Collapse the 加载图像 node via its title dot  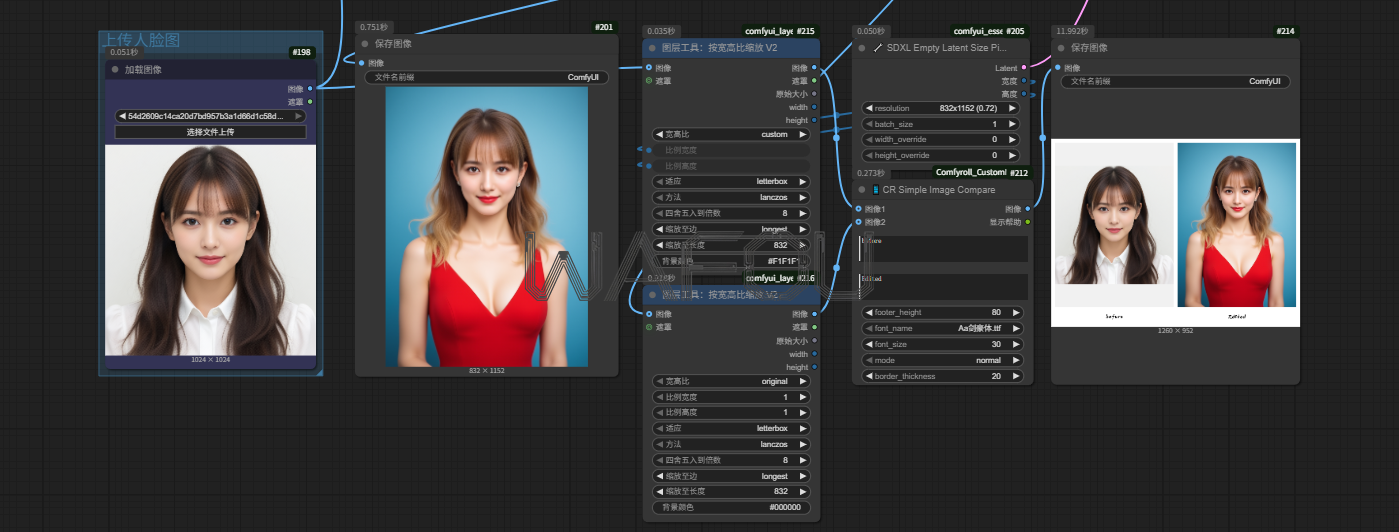pos(116,70)
